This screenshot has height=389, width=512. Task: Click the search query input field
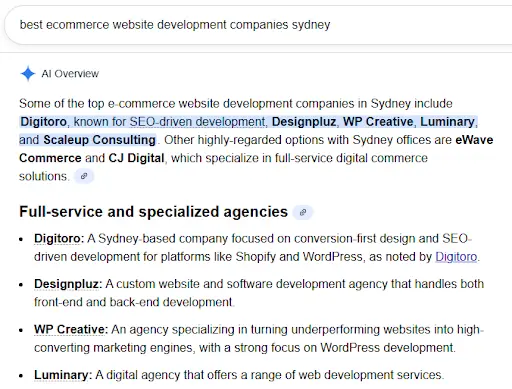tap(257, 25)
